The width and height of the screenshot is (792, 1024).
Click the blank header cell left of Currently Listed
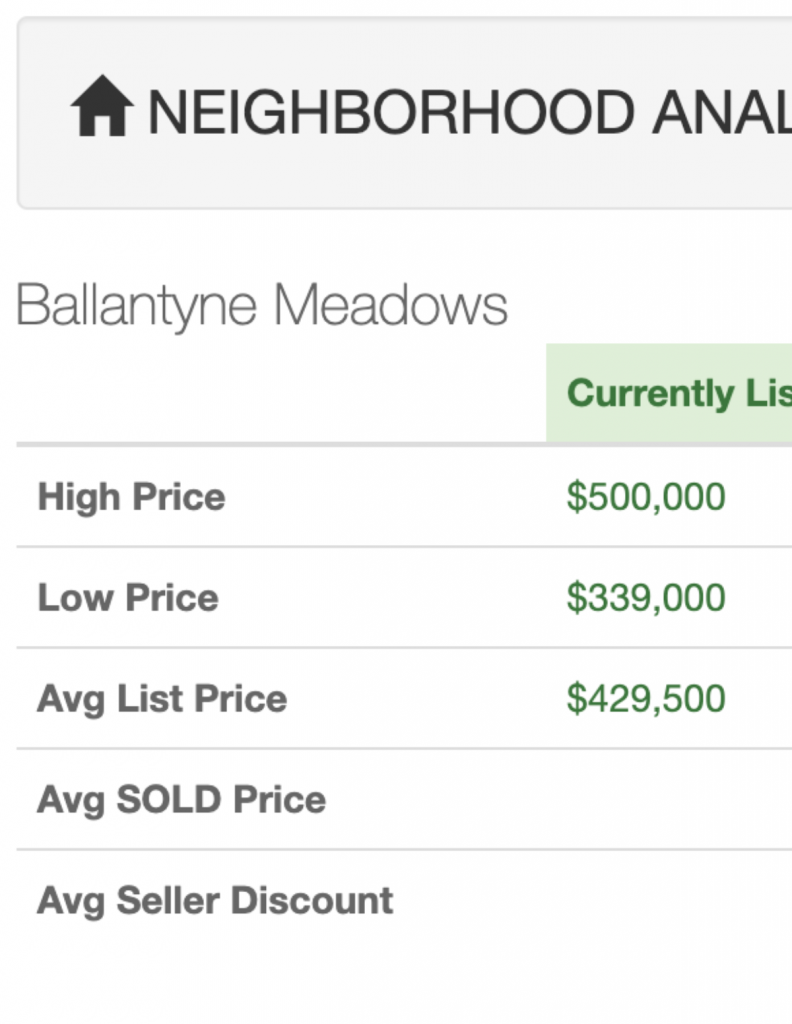[281, 392]
